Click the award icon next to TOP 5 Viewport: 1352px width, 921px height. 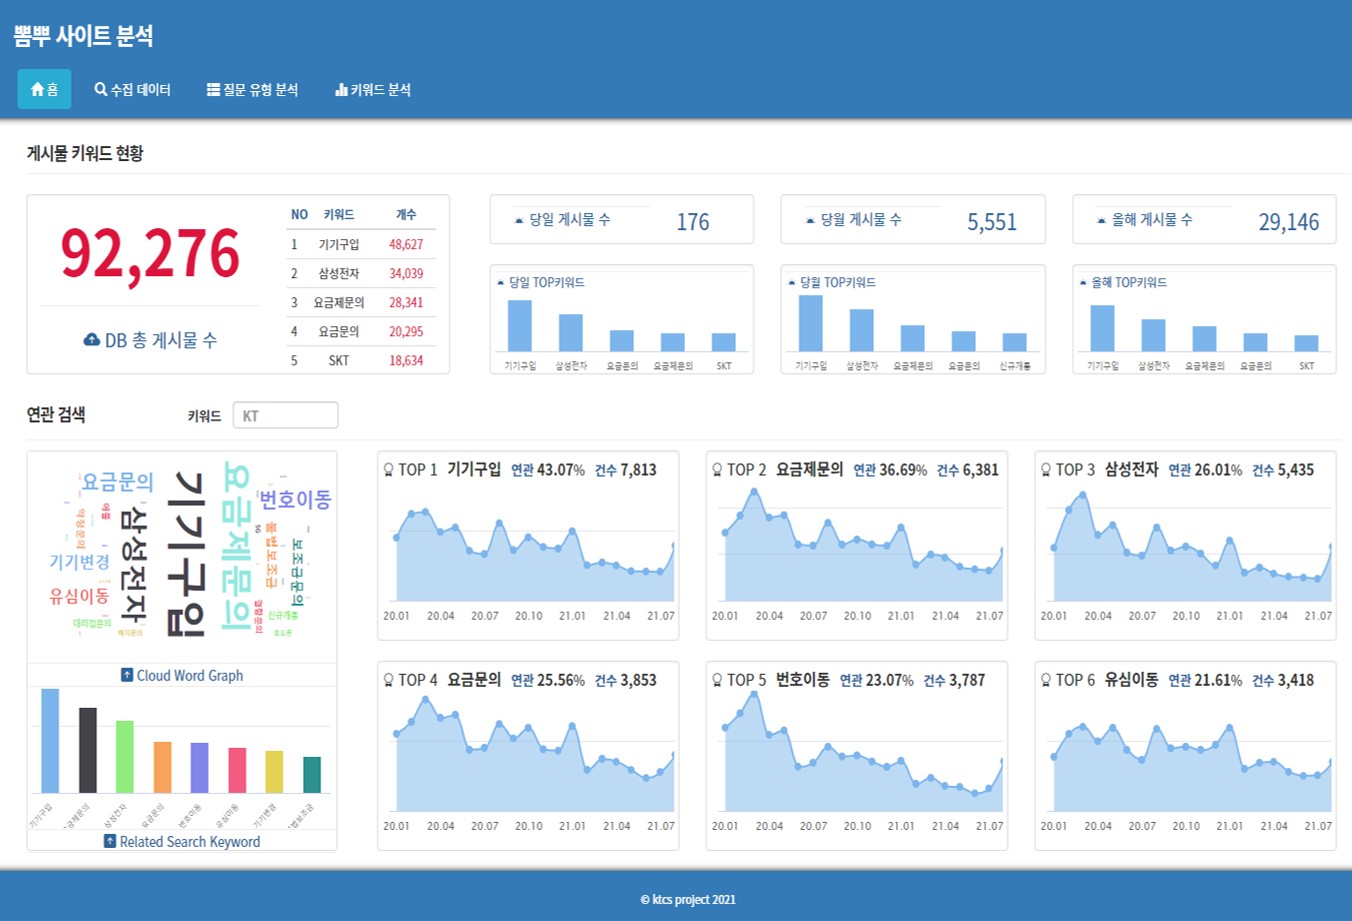717,680
